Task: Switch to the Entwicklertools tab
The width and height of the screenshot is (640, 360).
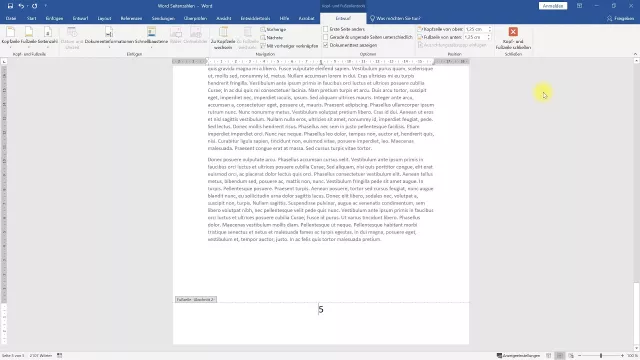Action: click(x=255, y=18)
